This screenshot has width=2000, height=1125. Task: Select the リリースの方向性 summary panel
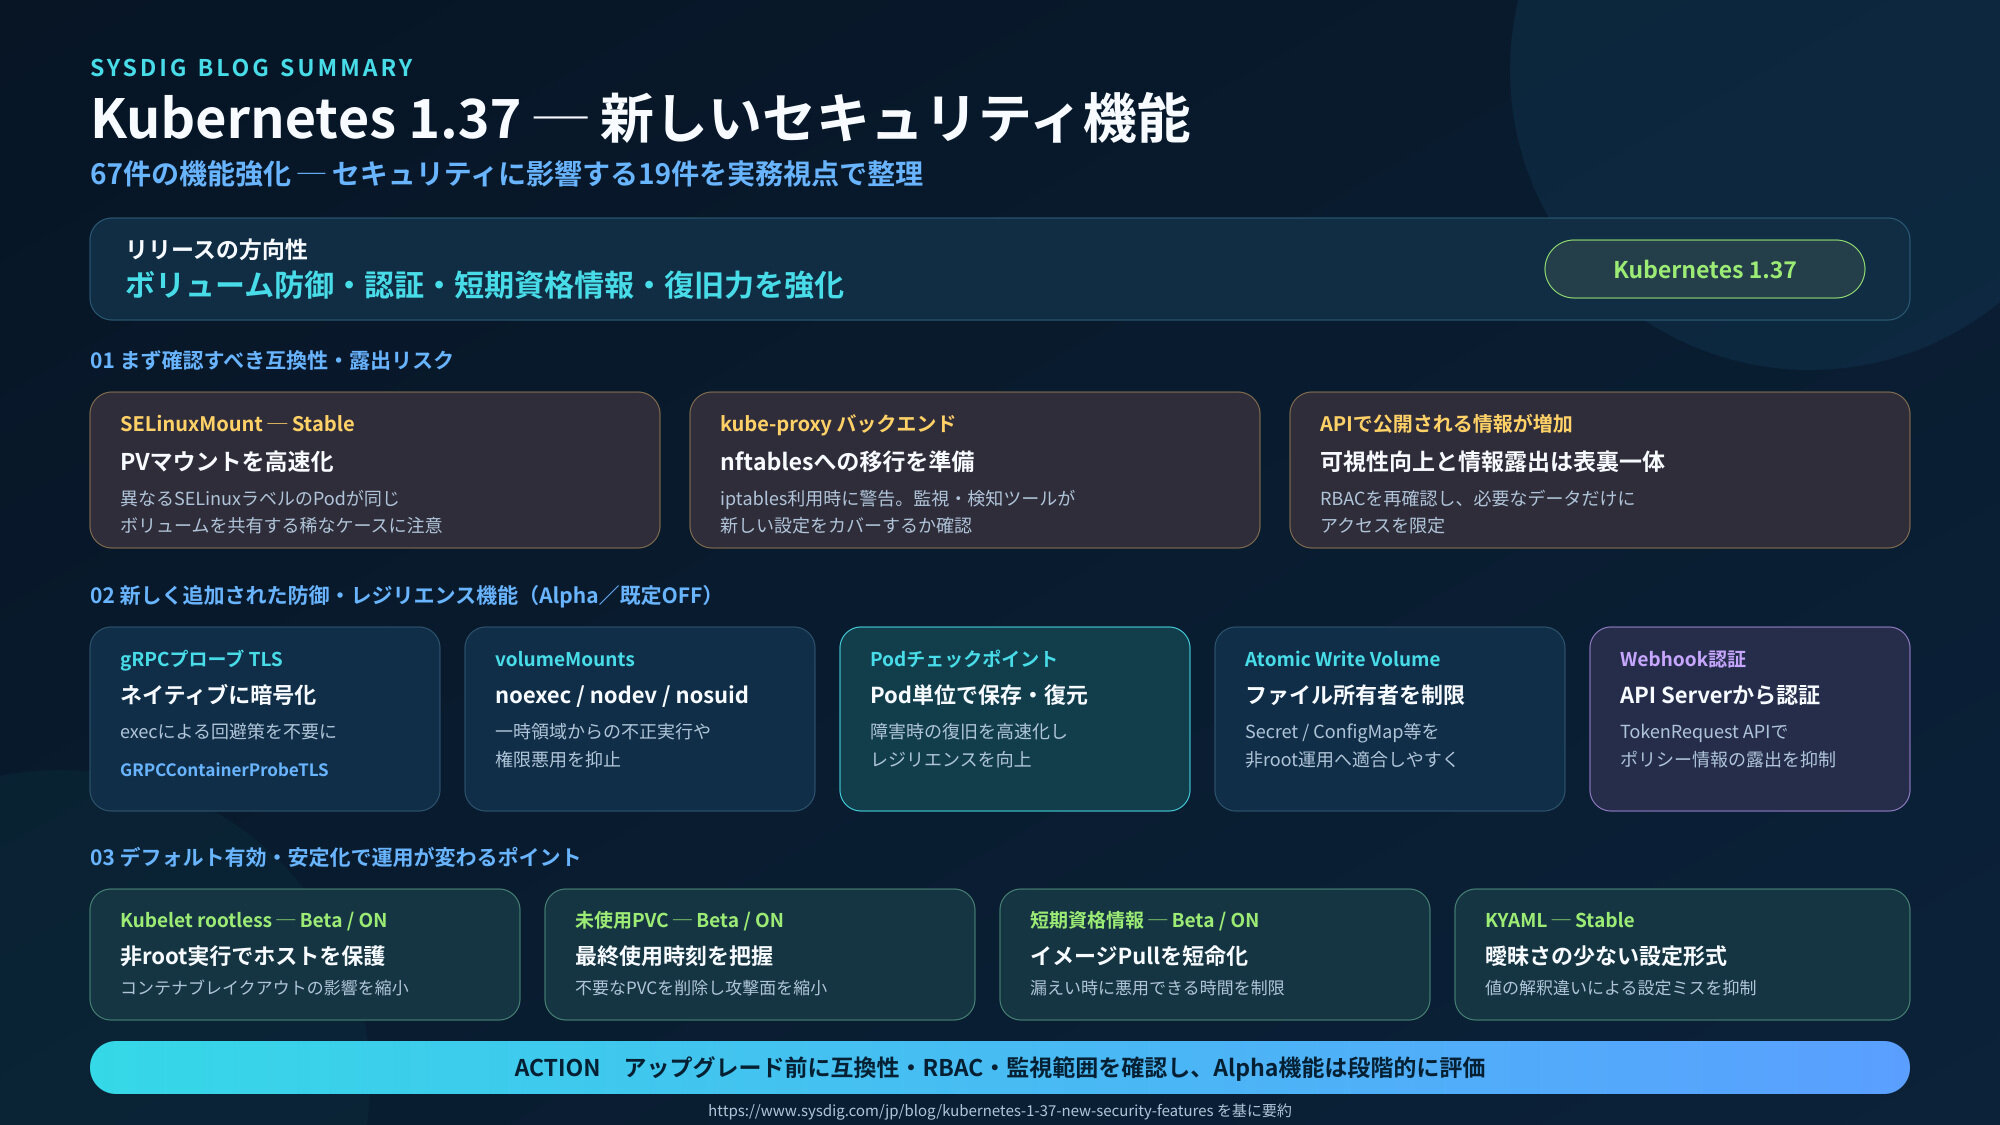[x=1000, y=269]
